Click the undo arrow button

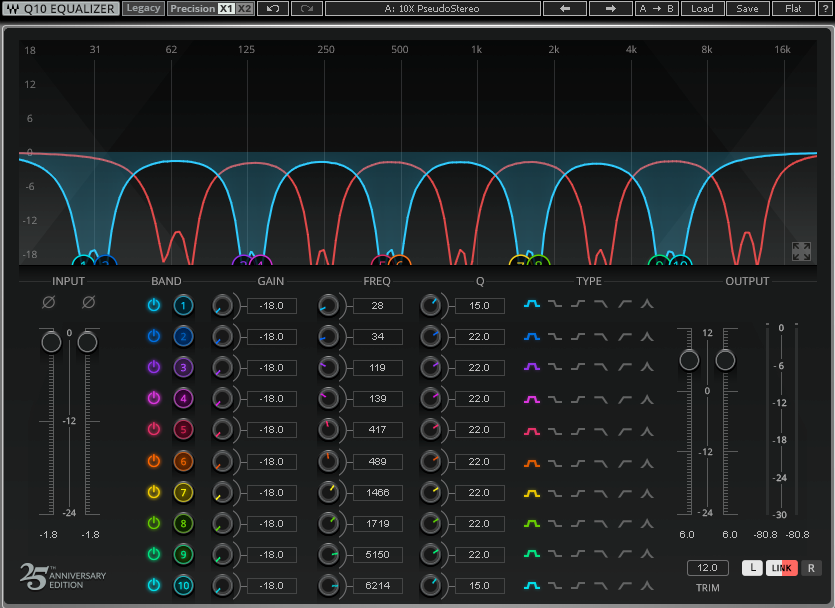273,9
